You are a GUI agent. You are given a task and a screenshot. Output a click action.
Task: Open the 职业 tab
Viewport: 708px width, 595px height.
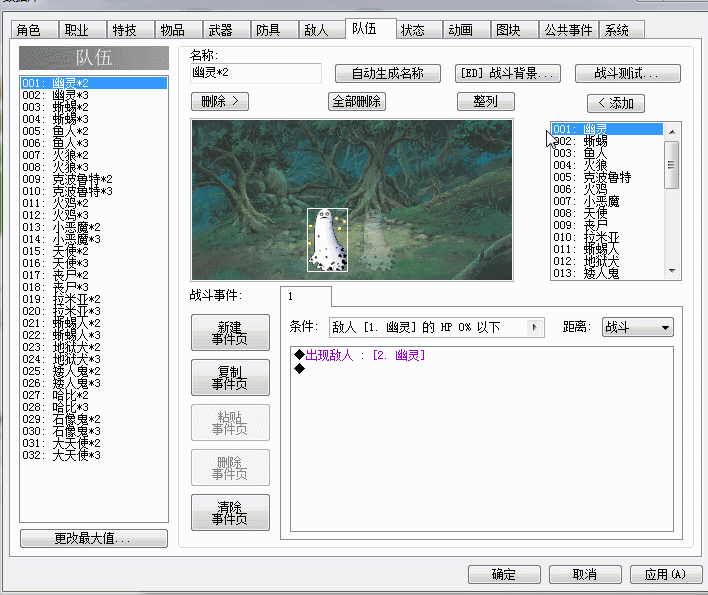(83, 30)
